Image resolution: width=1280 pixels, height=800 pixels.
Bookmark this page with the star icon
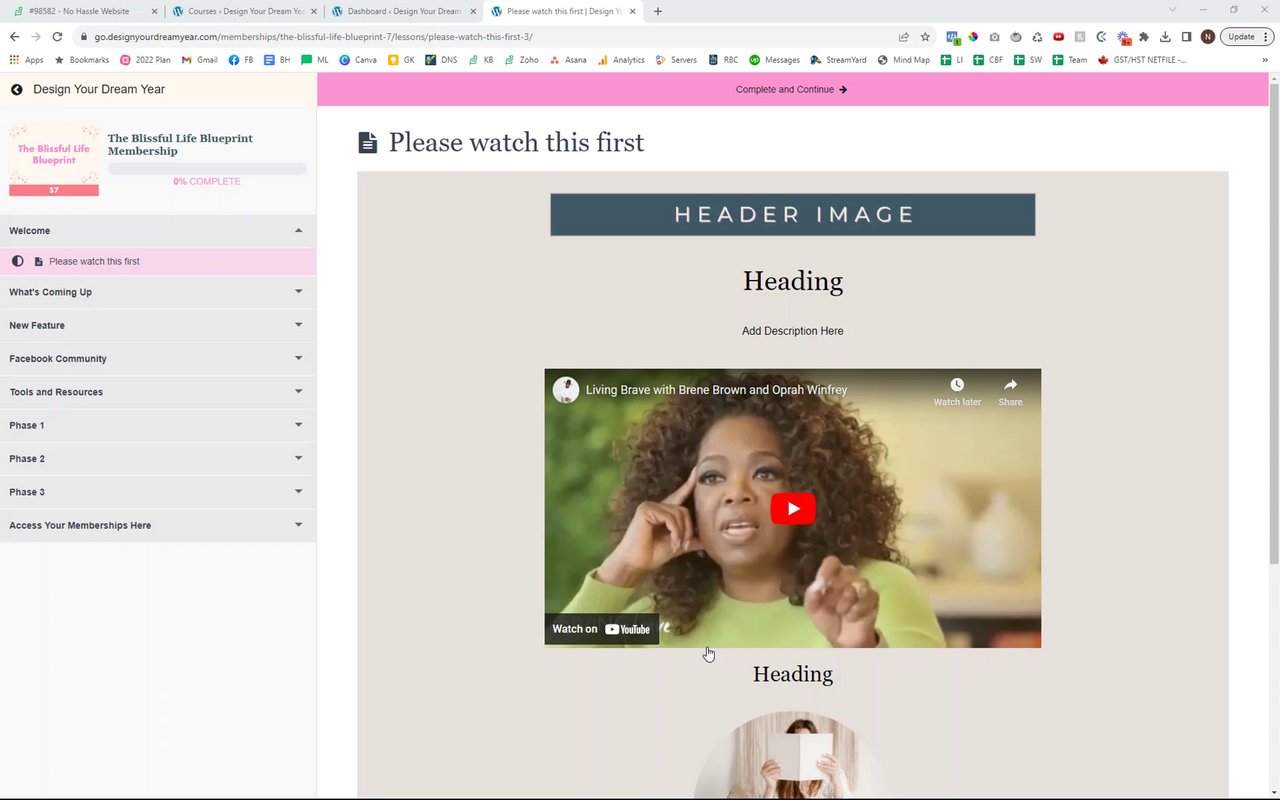tap(925, 37)
